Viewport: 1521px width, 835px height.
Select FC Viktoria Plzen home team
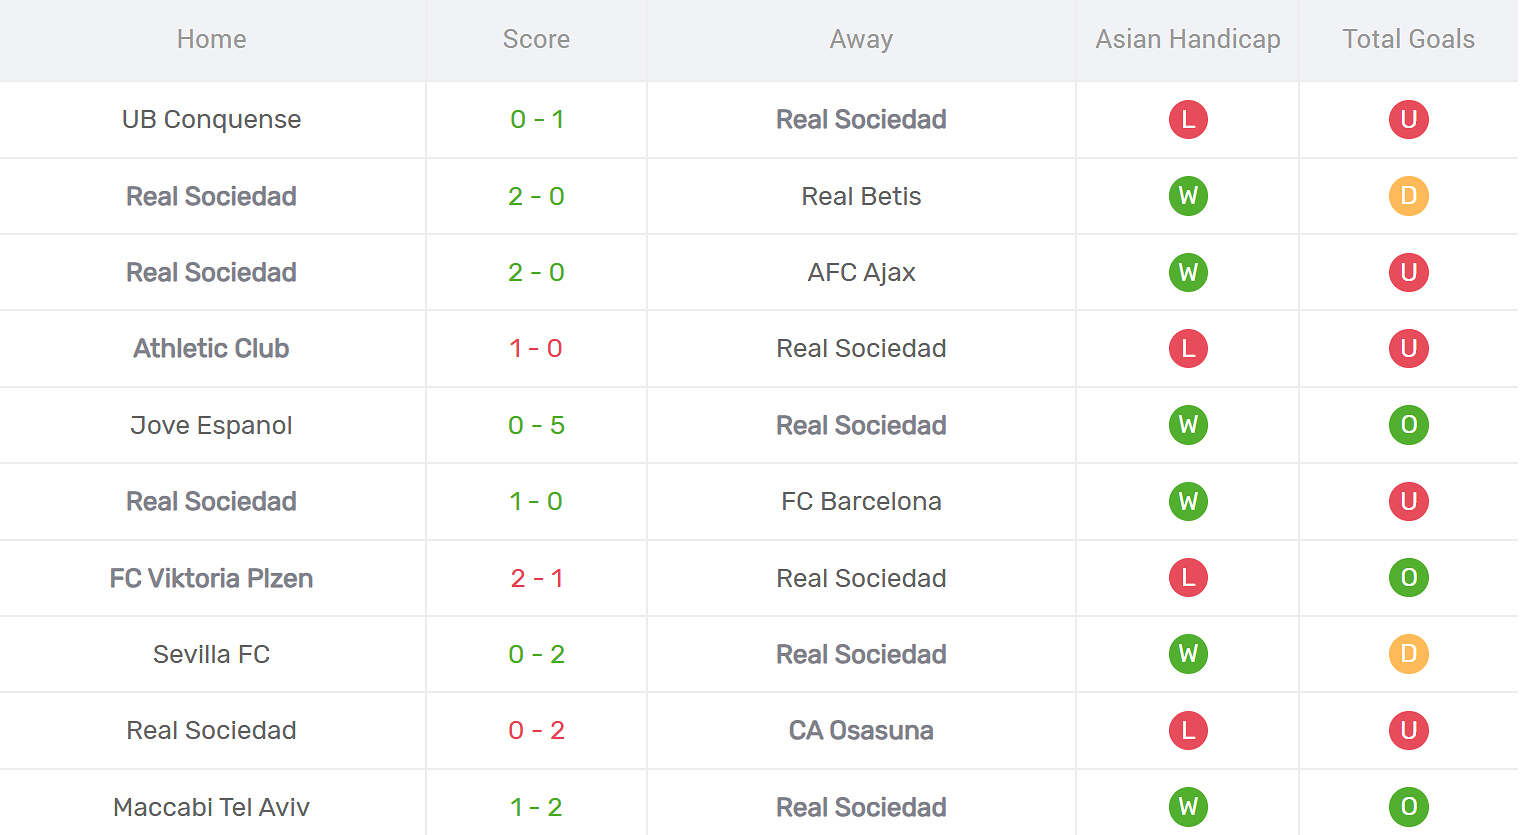211,578
